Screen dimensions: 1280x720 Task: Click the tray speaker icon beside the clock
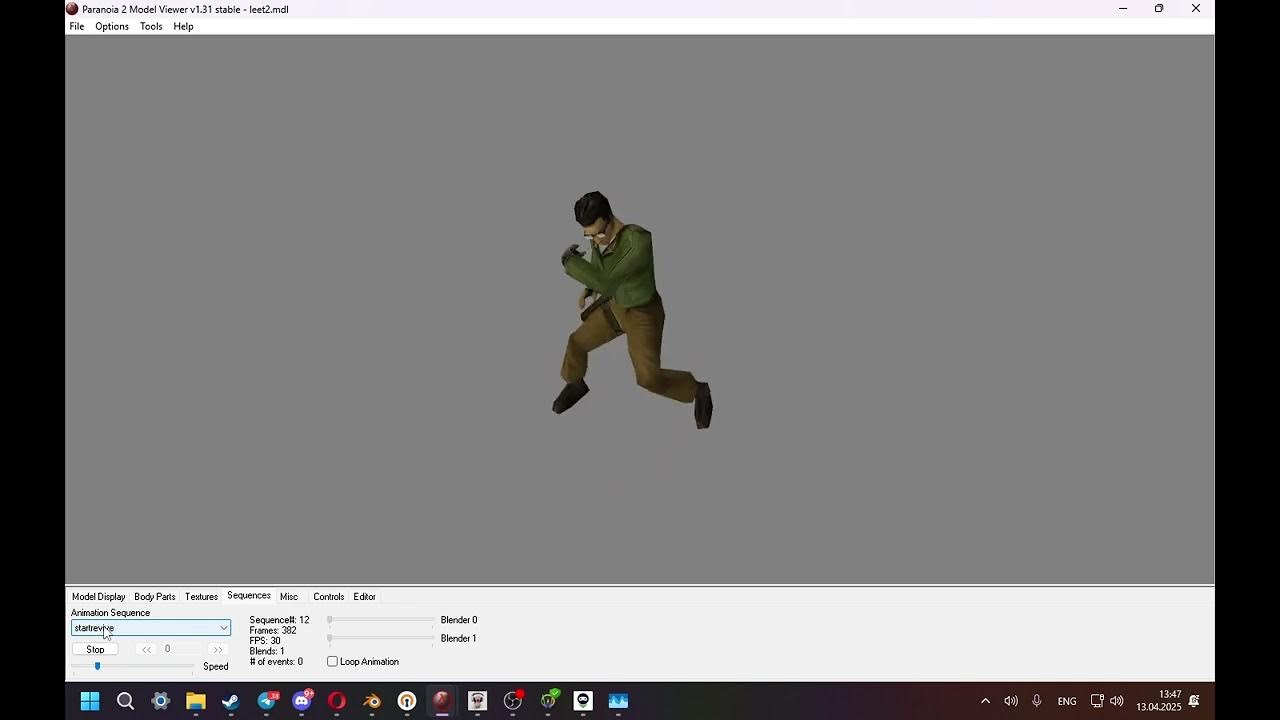(x=1117, y=701)
